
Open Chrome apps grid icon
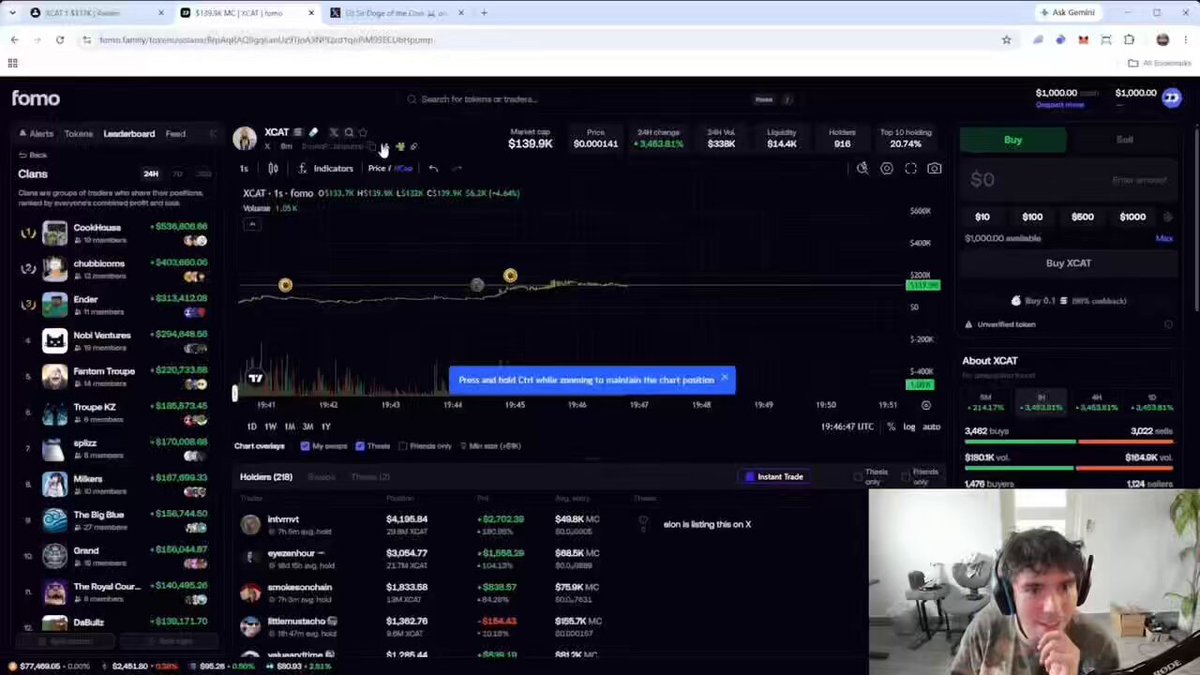[12, 63]
